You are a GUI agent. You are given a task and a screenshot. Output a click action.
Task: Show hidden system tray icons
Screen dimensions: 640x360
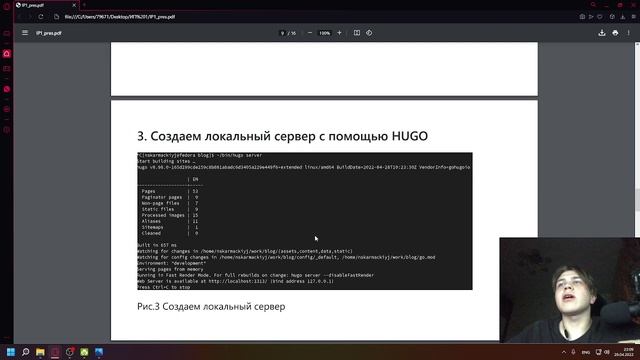[564, 352]
